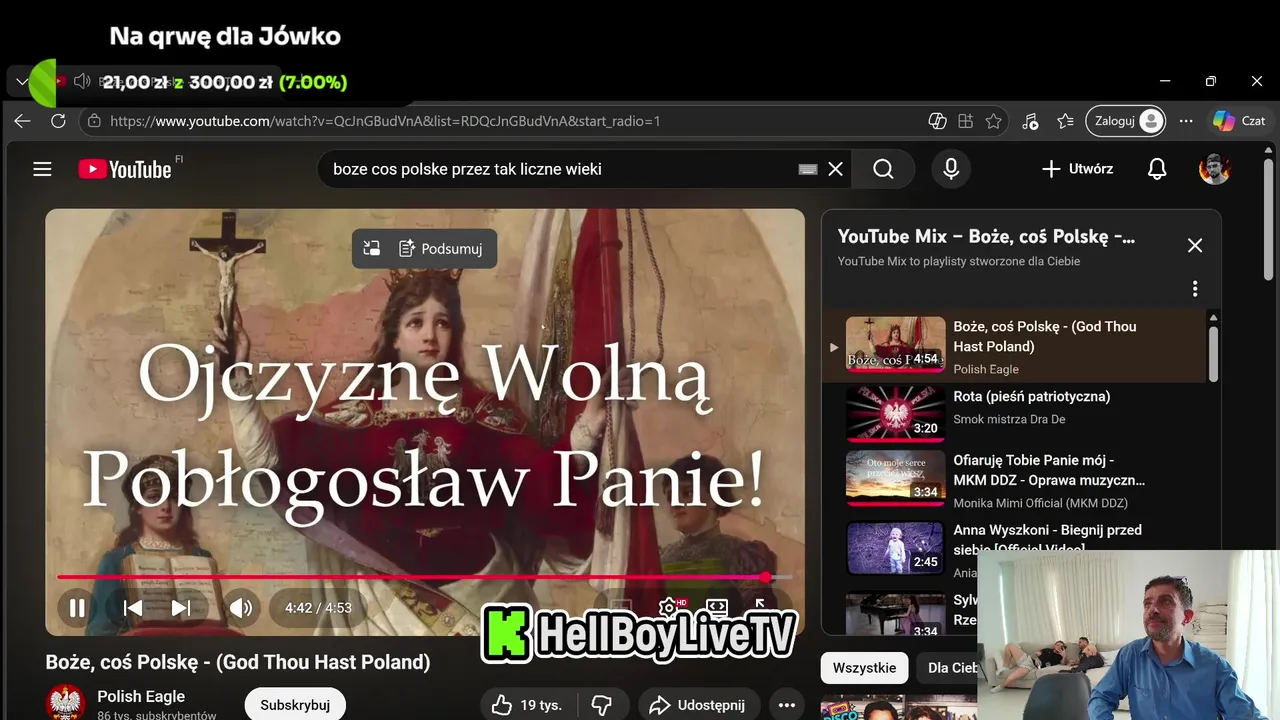Click Smok mistrza Dra De channel name
This screenshot has height=720, width=1280.
click(x=1009, y=419)
